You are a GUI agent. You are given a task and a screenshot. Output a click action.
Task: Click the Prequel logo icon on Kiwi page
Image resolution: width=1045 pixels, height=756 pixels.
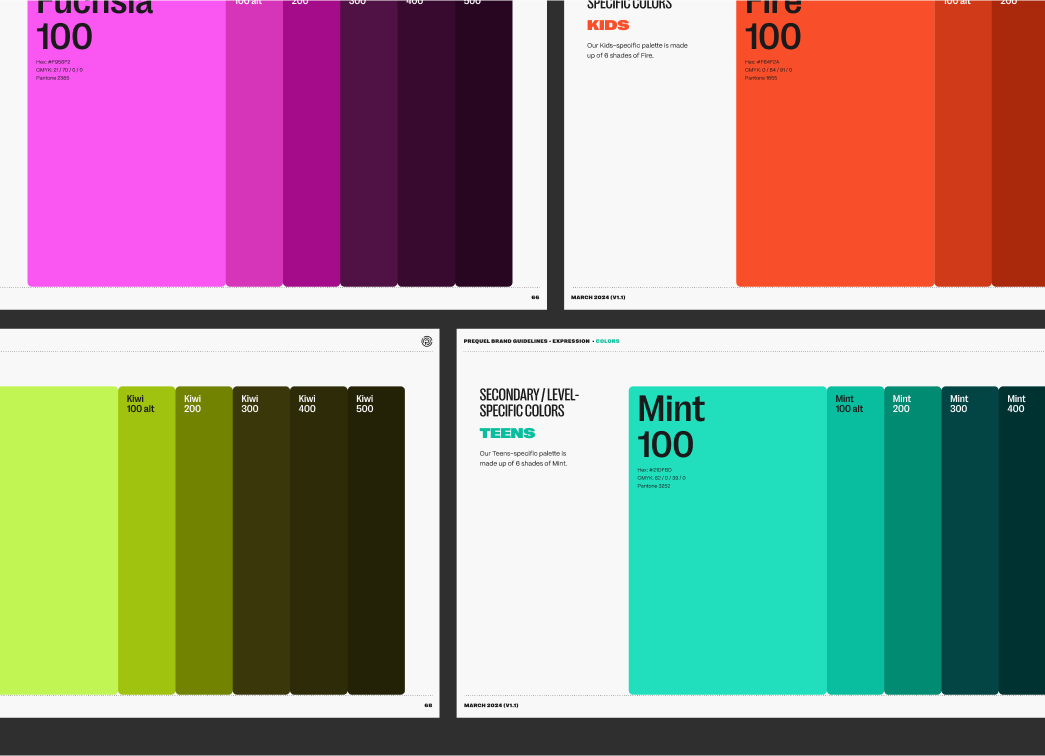tap(427, 341)
